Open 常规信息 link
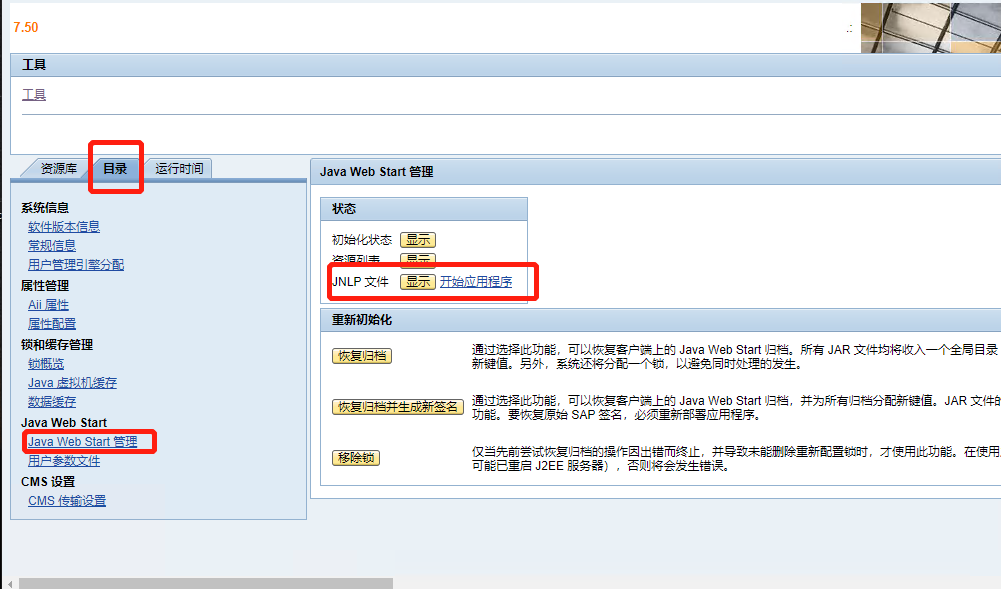 click(52, 246)
